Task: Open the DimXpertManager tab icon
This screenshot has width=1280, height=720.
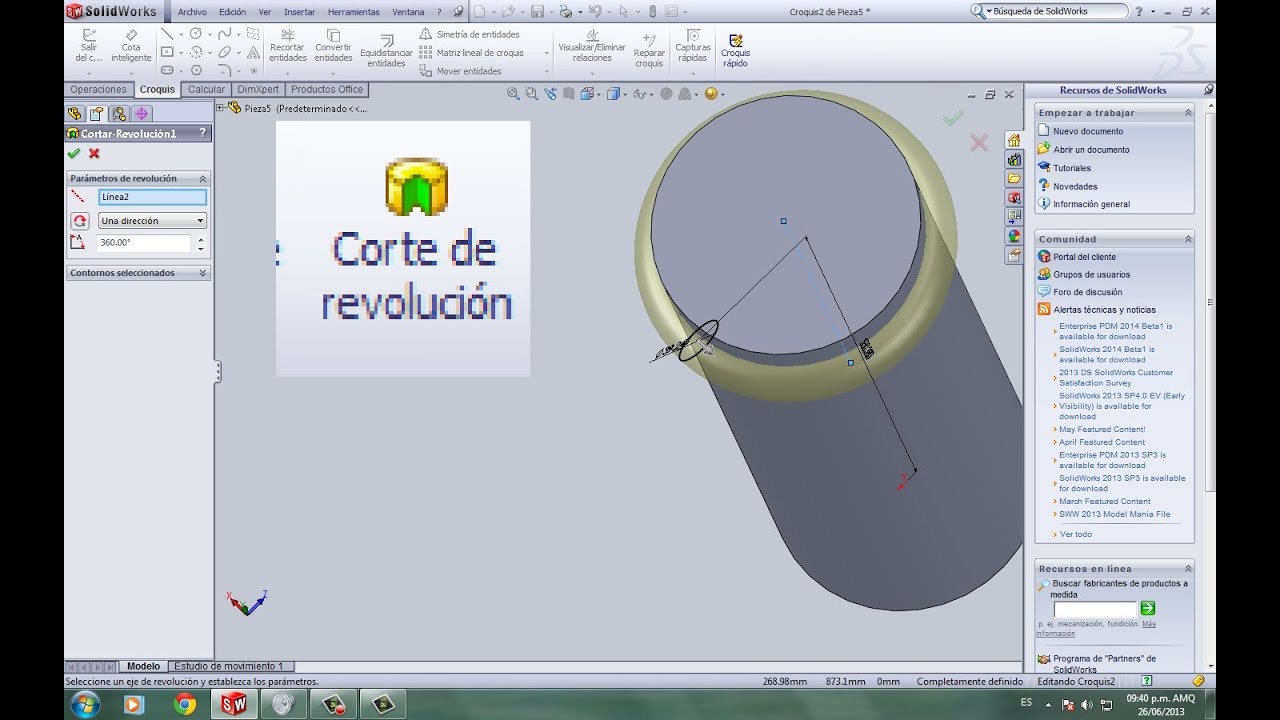Action: (141, 113)
